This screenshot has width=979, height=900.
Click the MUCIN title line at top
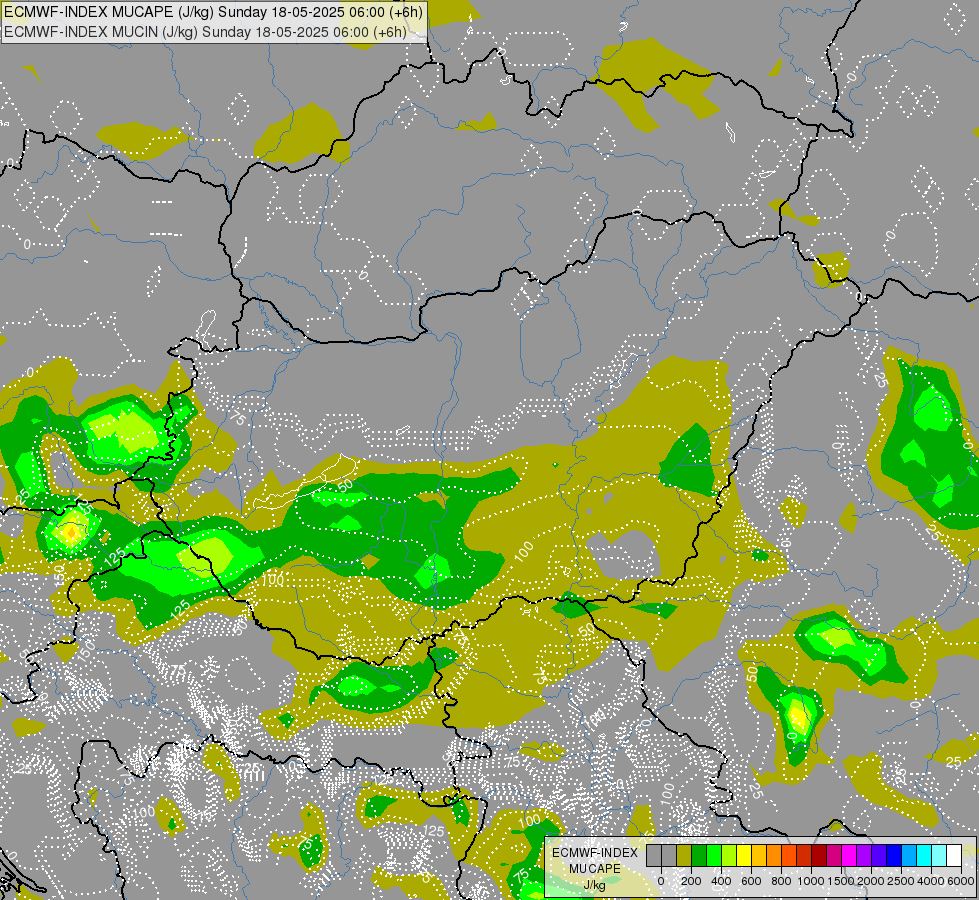205,32
